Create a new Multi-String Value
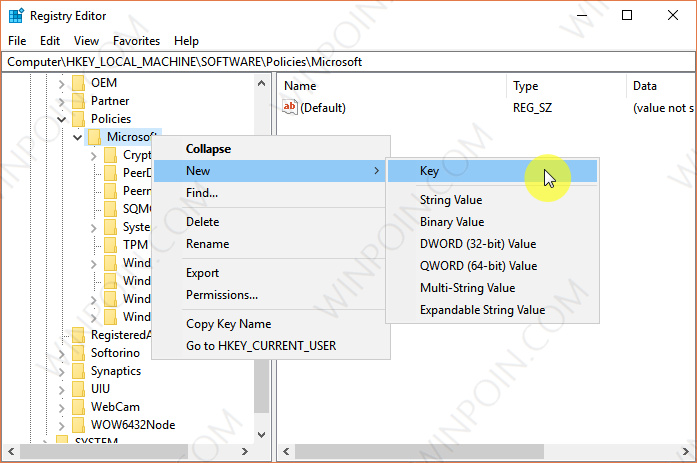This screenshot has width=697, height=463. click(x=492, y=288)
